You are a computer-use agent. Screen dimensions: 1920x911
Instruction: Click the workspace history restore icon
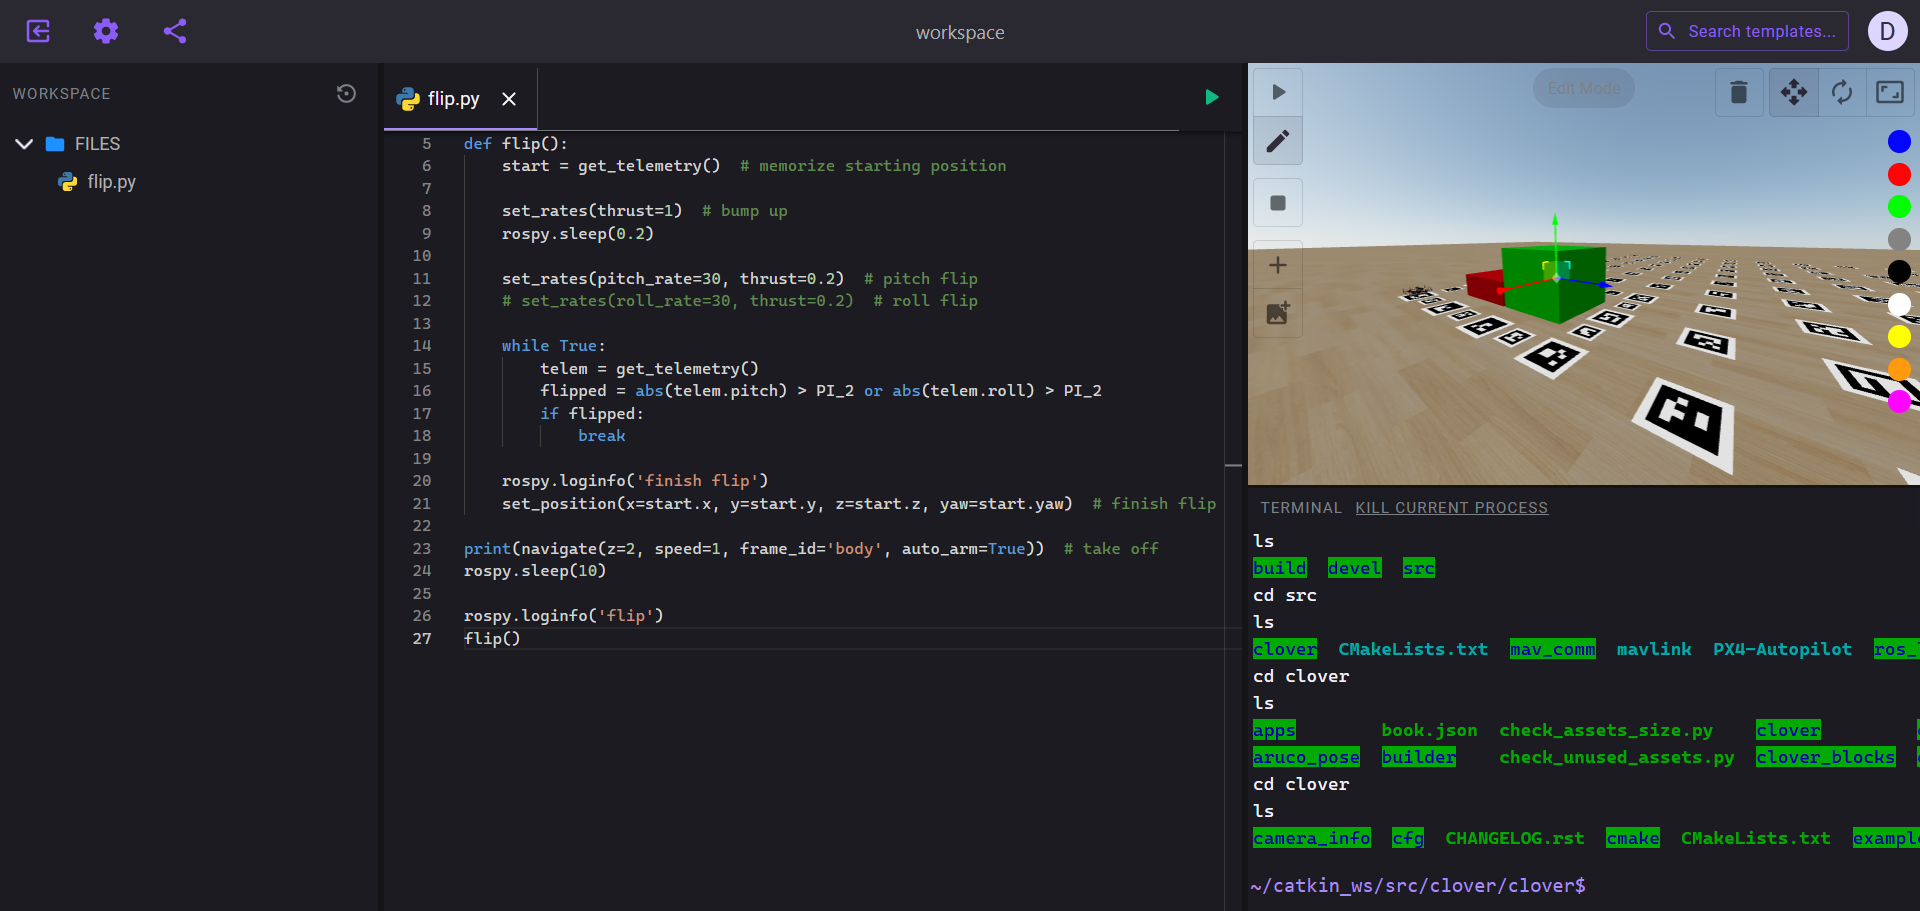[x=346, y=93]
